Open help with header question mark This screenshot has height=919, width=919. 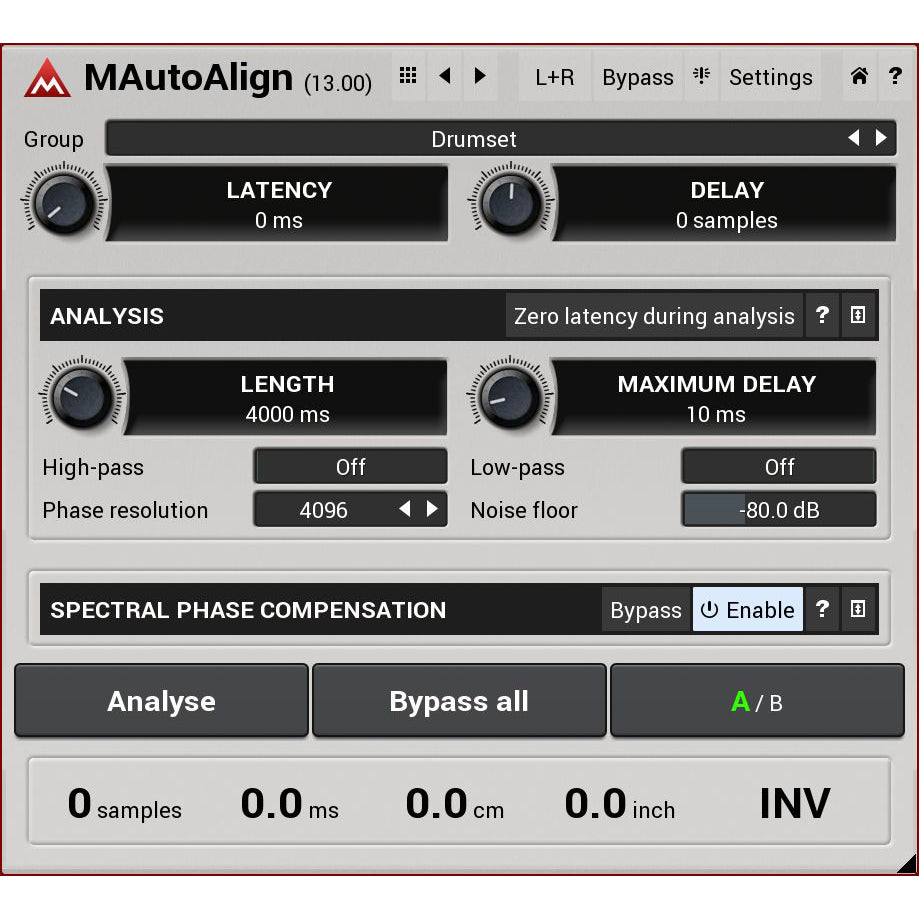coord(895,76)
